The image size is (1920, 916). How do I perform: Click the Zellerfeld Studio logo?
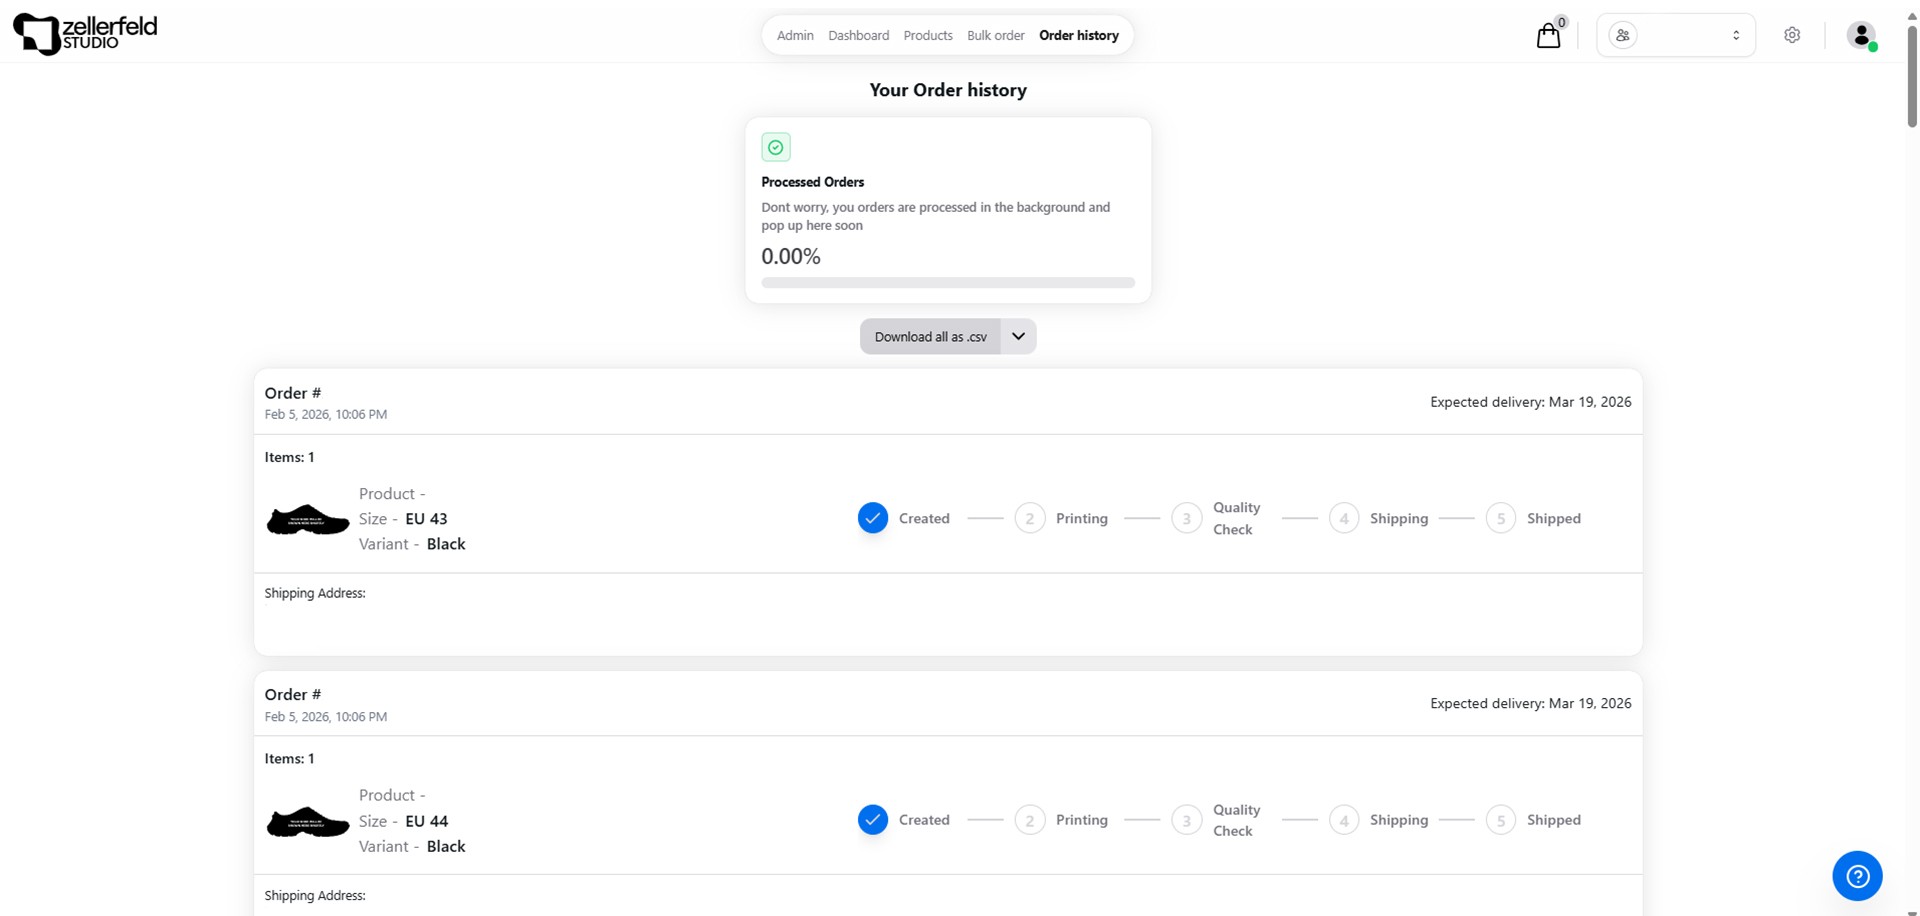(85, 34)
